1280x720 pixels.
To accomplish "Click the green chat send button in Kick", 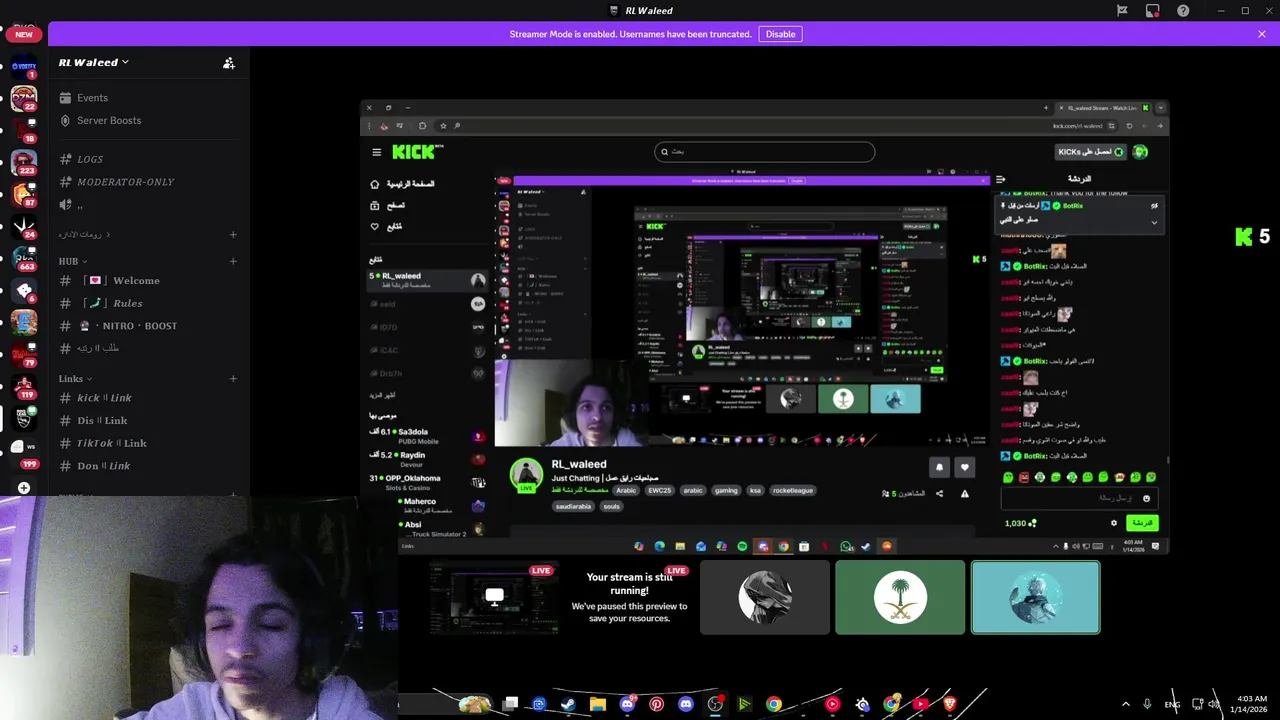I will point(1141,523).
